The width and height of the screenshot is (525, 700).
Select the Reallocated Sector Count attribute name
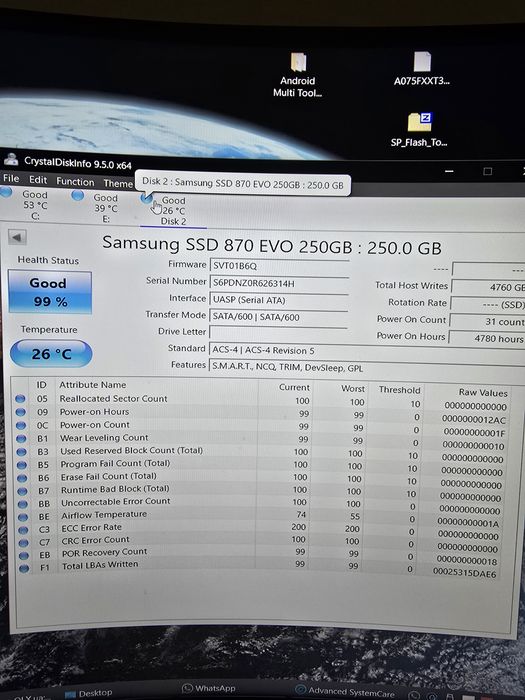[x=113, y=399]
